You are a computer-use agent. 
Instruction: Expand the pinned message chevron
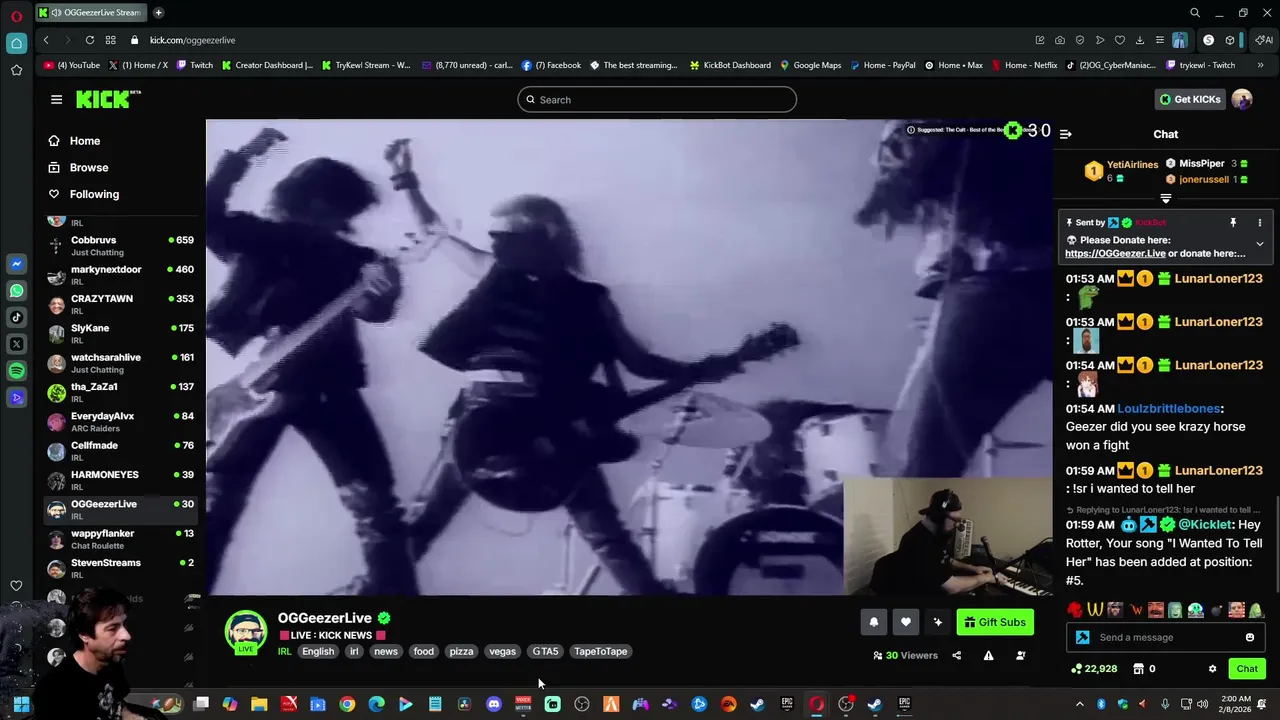click(x=1260, y=244)
